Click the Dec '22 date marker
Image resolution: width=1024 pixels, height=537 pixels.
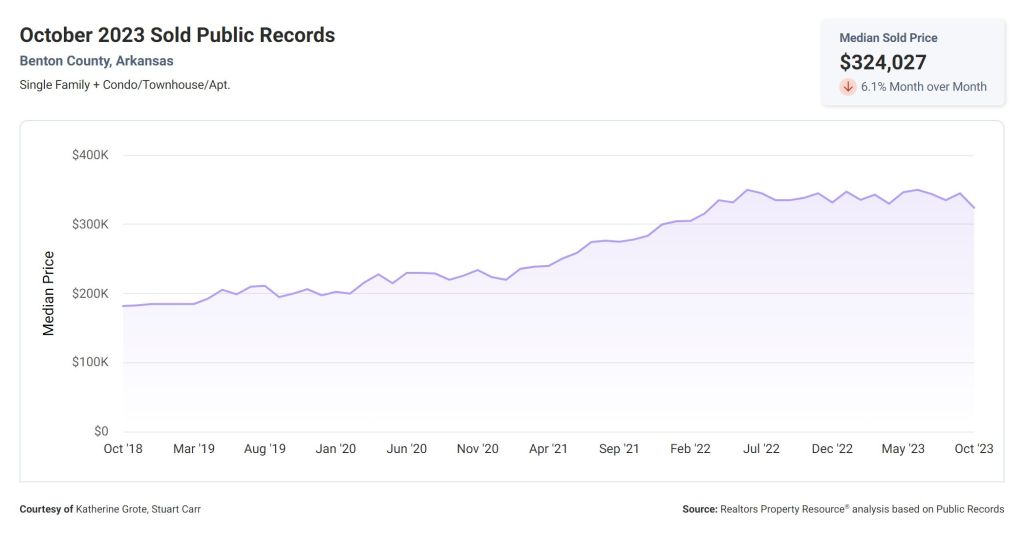tap(832, 449)
